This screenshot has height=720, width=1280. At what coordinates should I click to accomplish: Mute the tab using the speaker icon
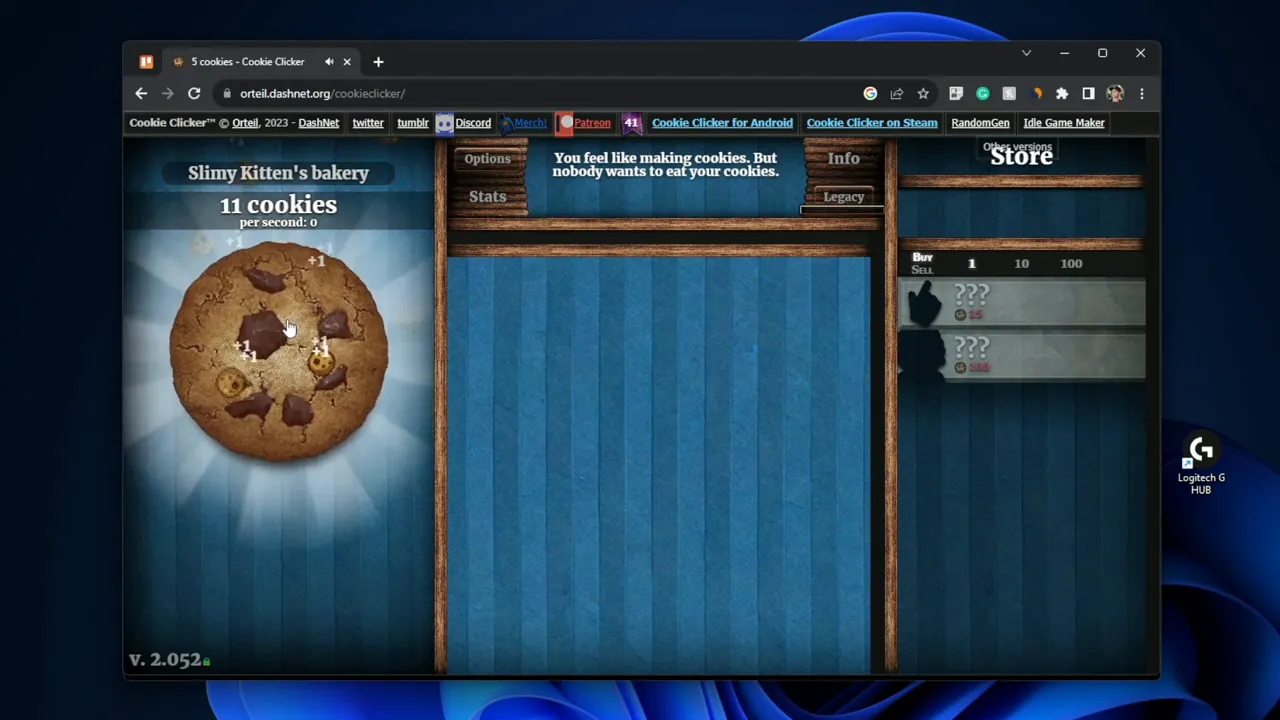click(329, 62)
